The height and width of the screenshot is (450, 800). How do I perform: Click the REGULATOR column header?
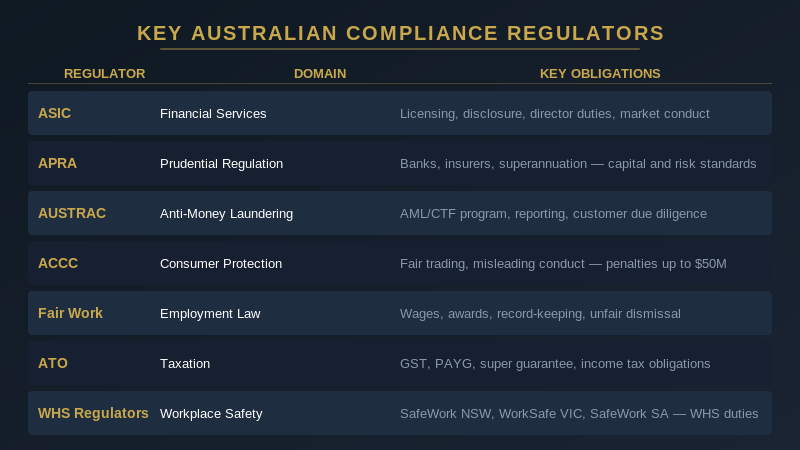point(105,73)
